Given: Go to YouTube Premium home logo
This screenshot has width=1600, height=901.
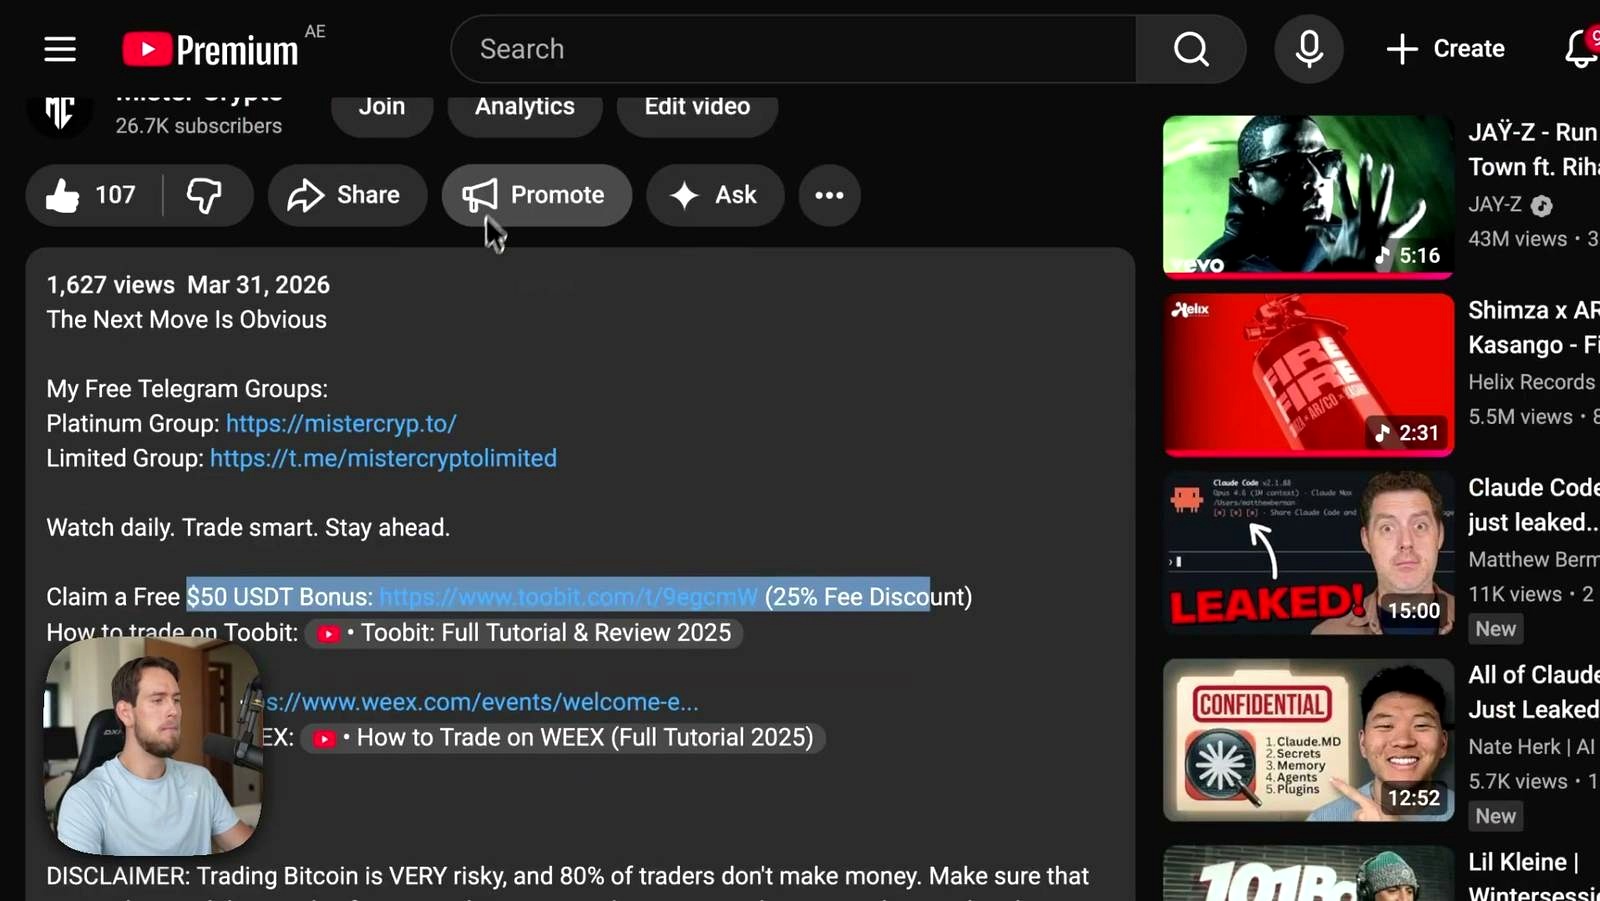Looking at the screenshot, I should pos(210,49).
